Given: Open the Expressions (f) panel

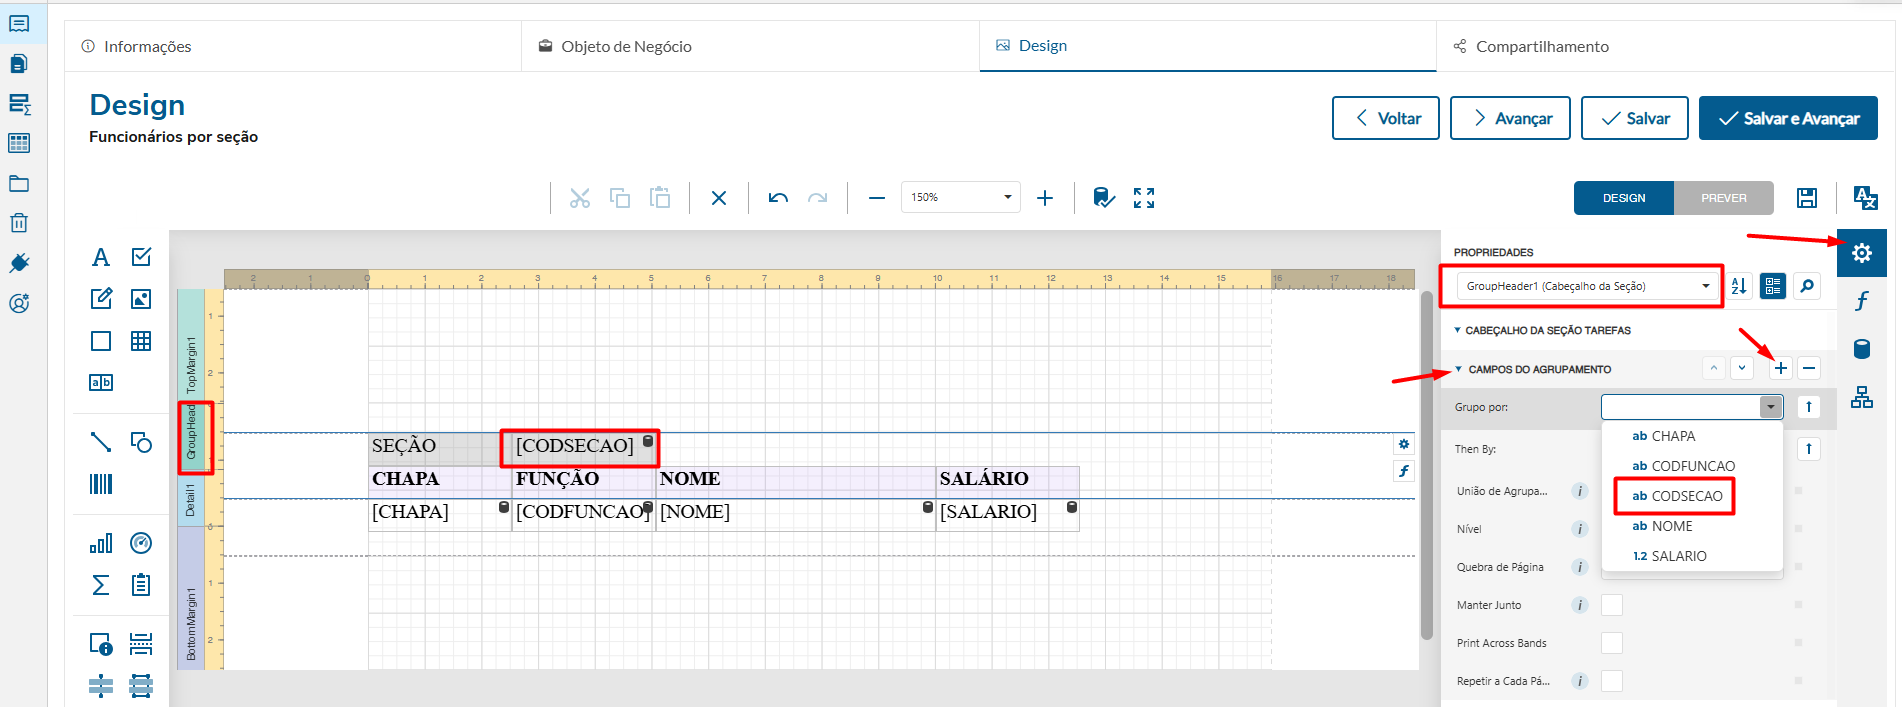Looking at the screenshot, I should 1862,301.
